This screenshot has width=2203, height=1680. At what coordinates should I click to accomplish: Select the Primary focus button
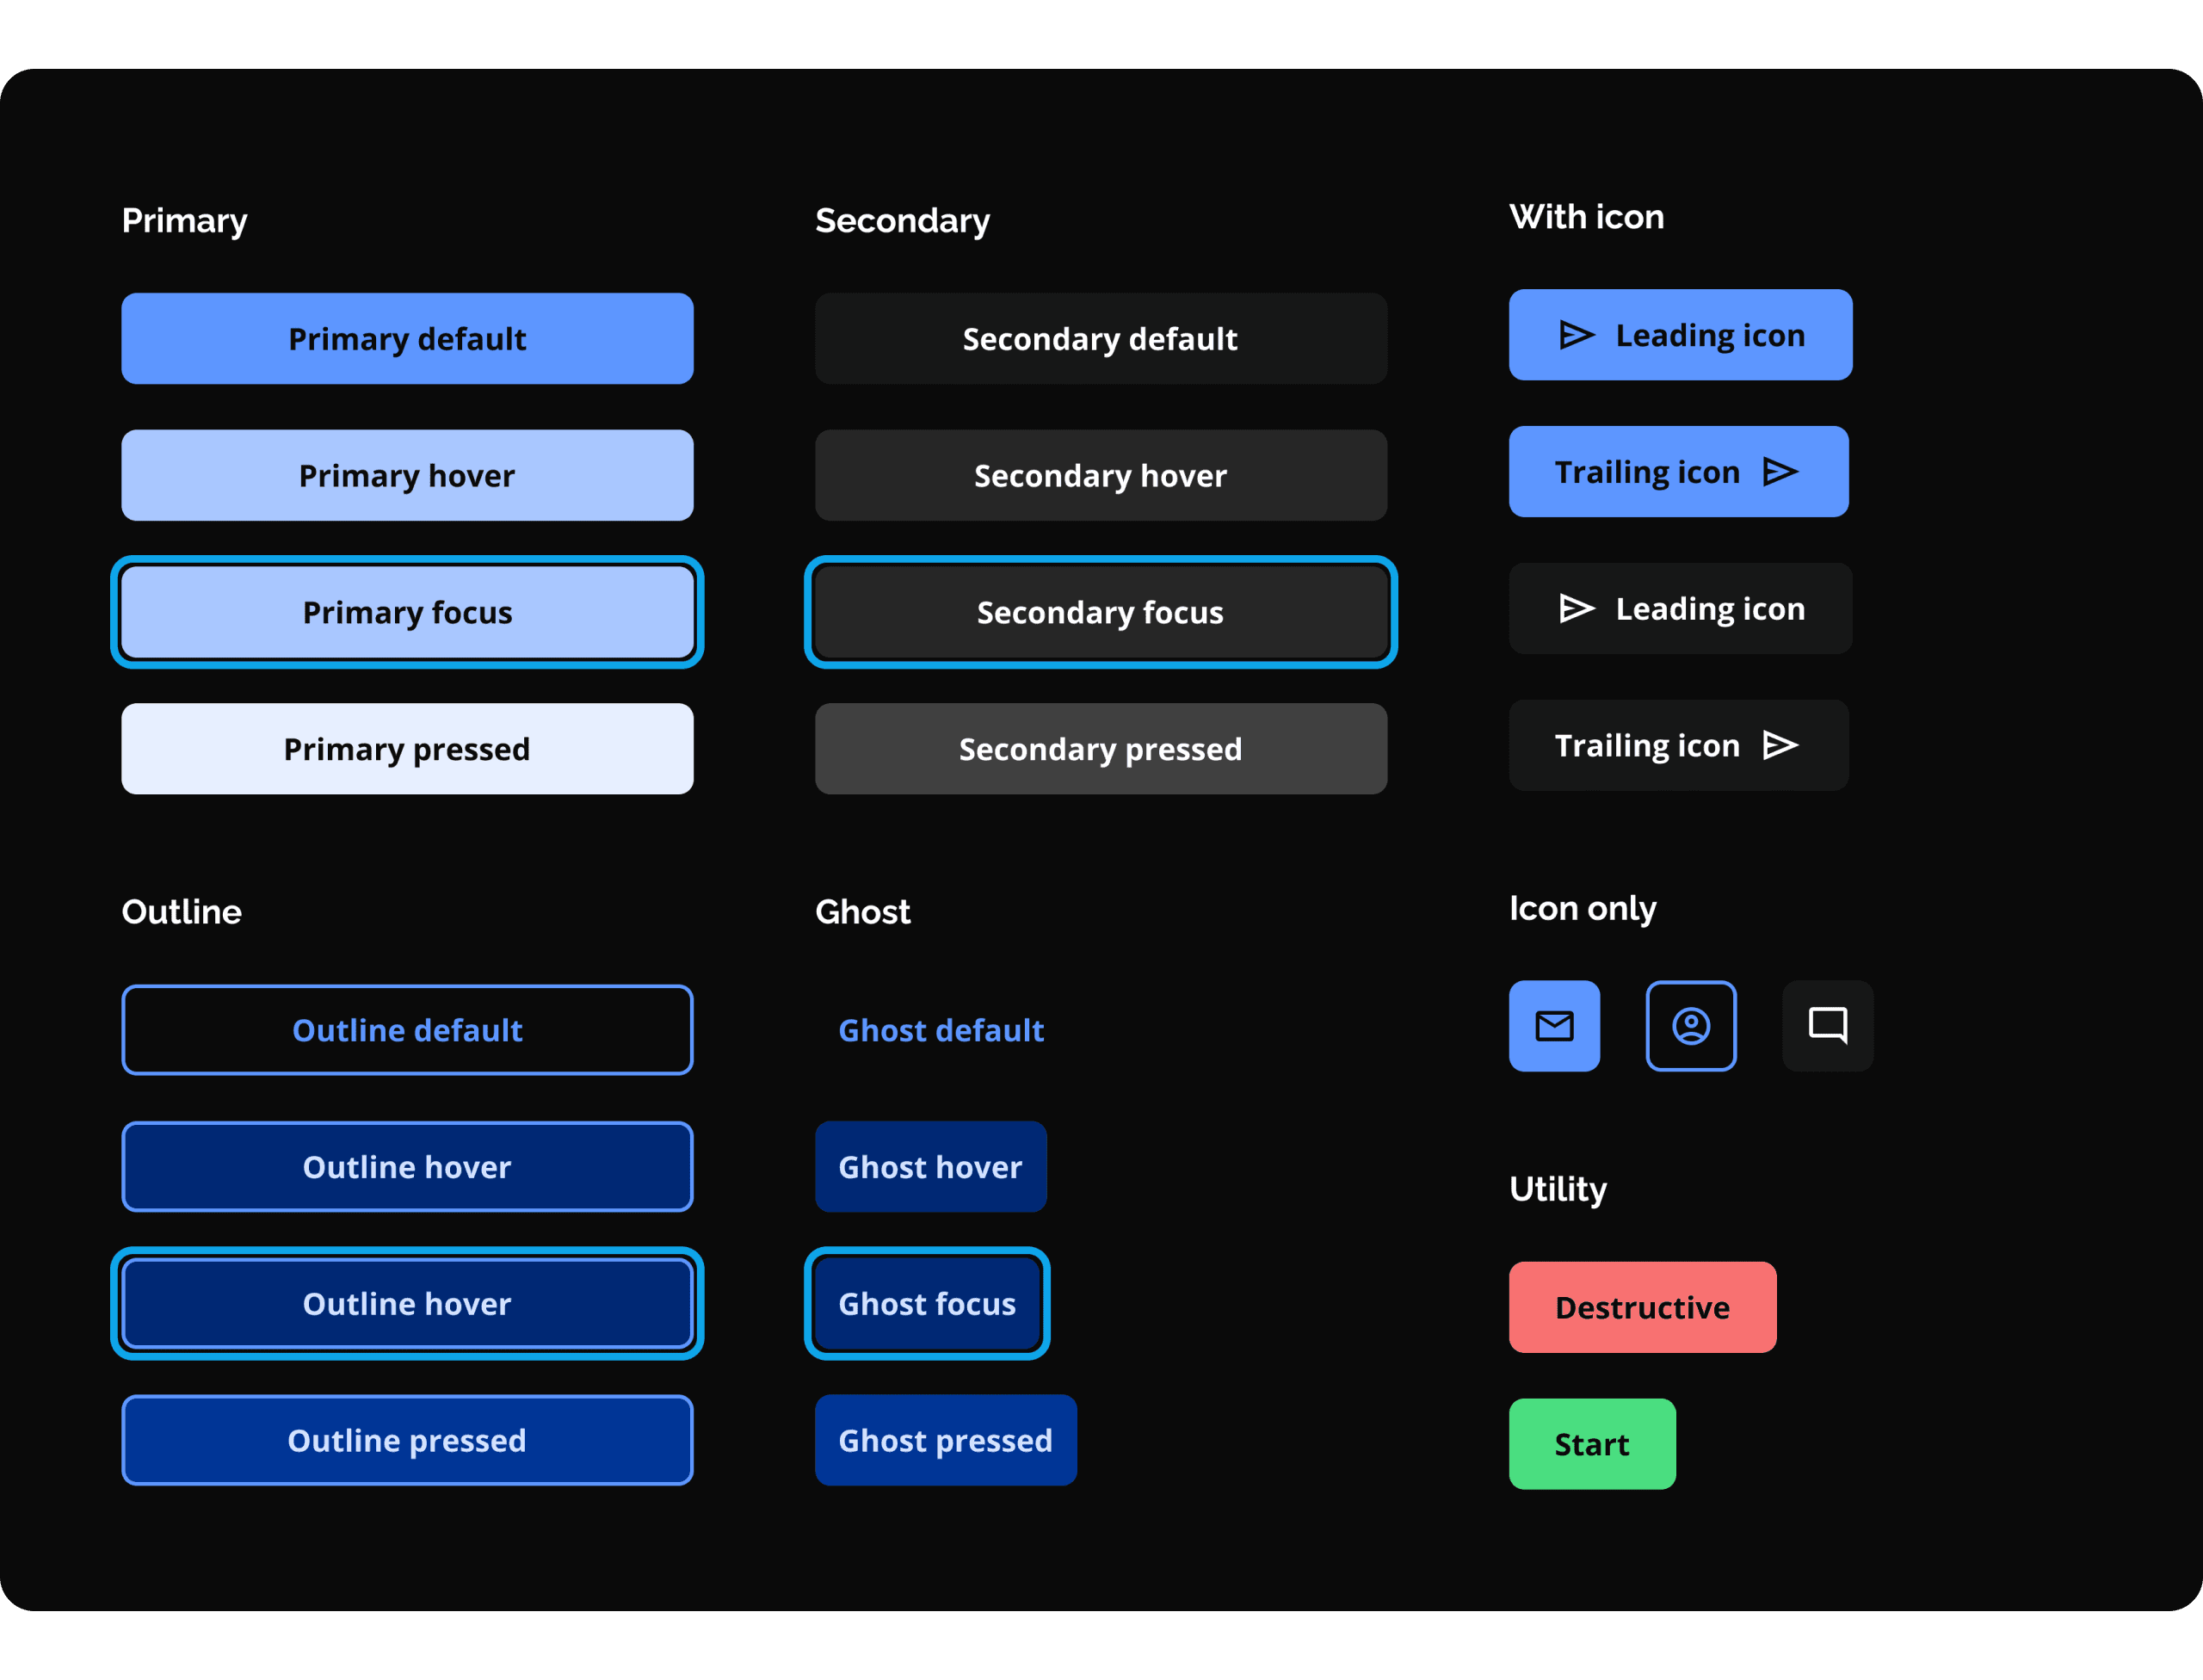coord(407,612)
